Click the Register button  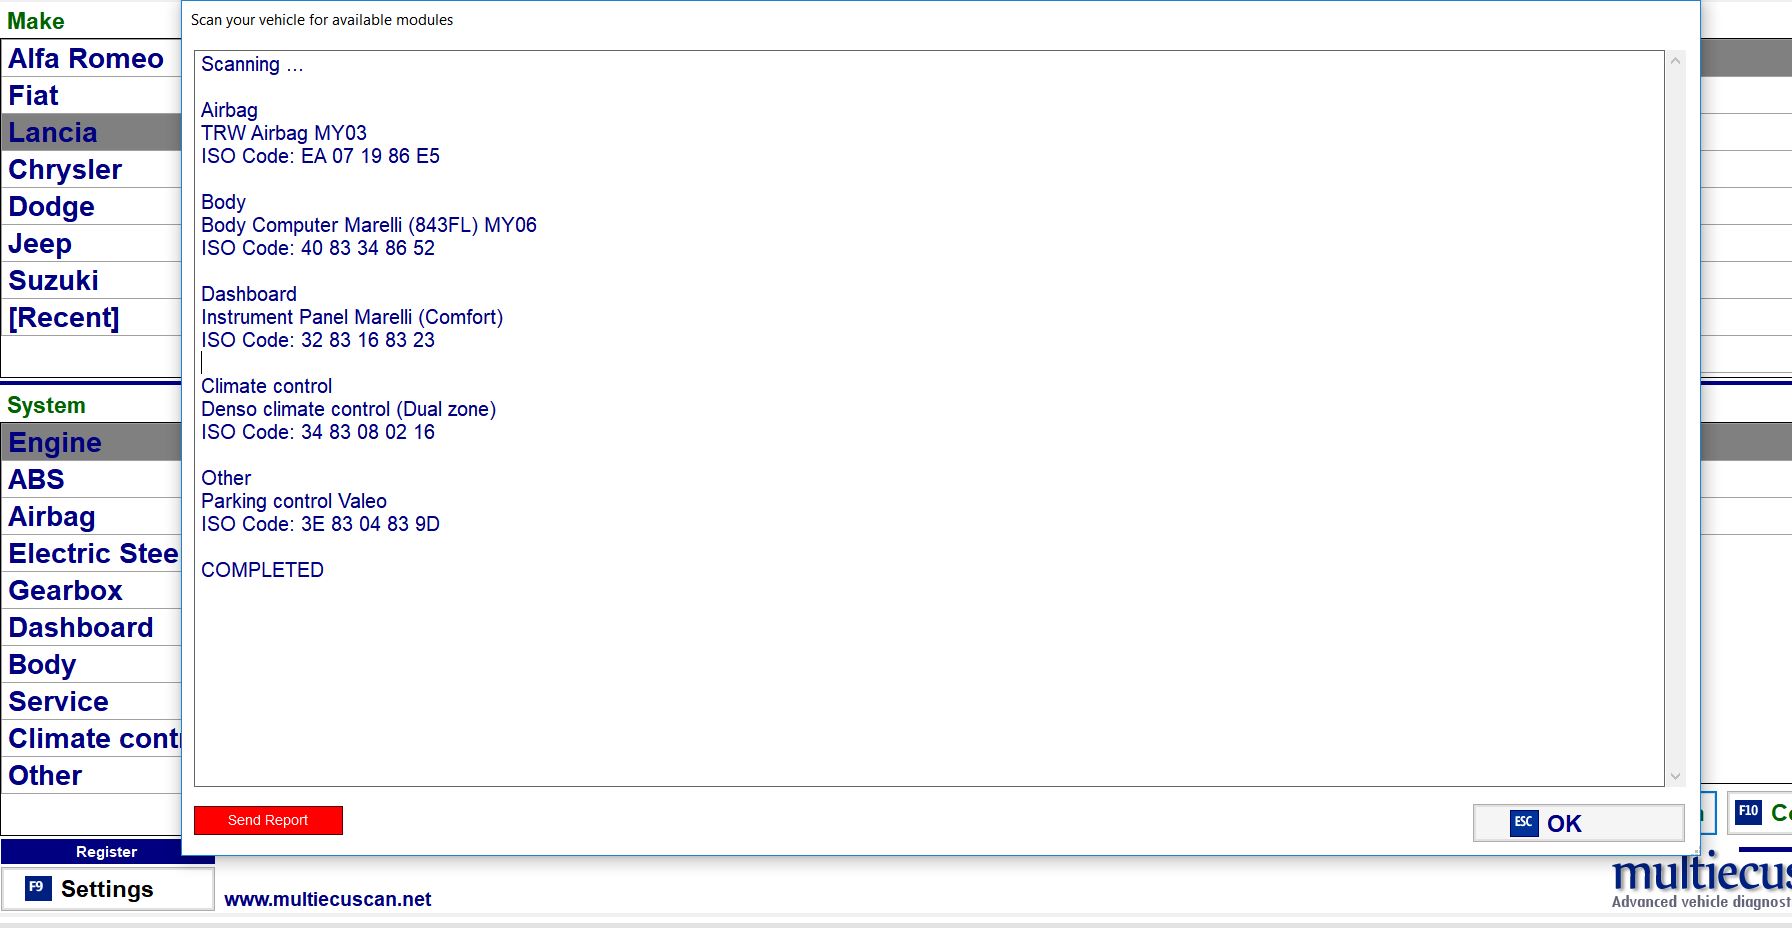coord(107,852)
